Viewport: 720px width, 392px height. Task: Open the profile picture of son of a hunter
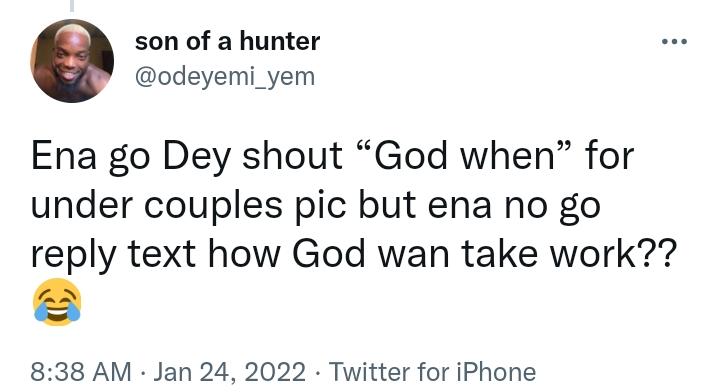click(72, 61)
